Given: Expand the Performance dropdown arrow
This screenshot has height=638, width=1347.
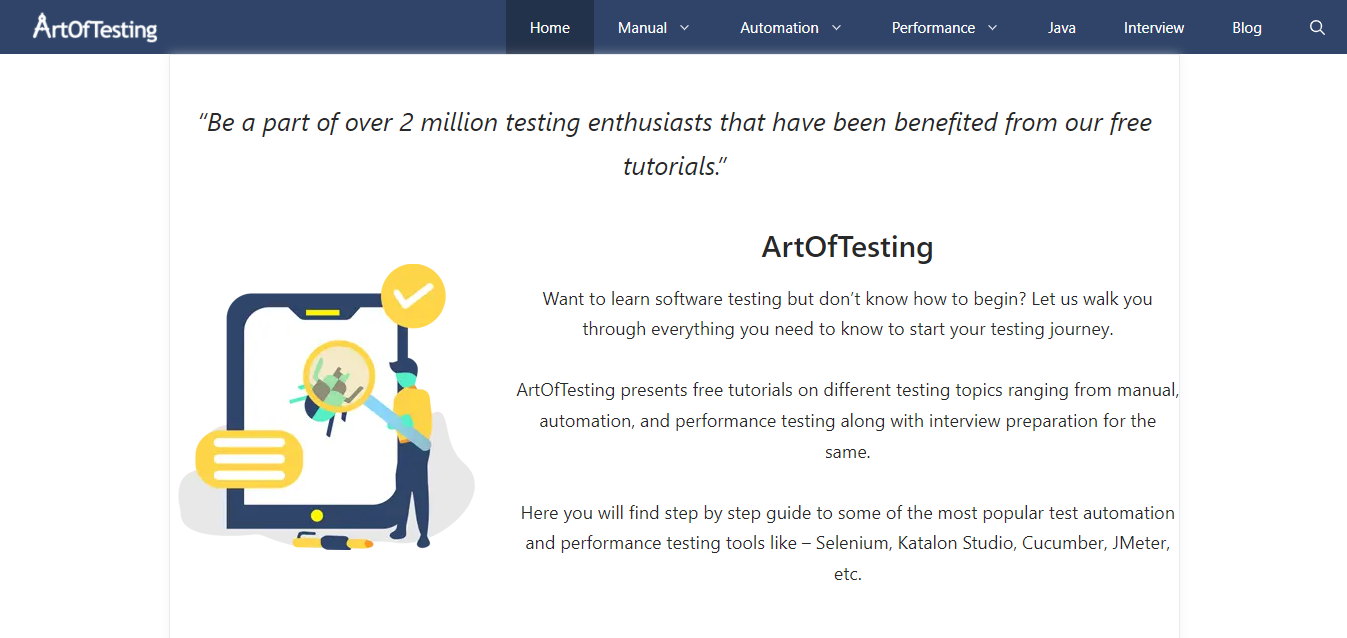Looking at the screenshot, I should point(992,27).
